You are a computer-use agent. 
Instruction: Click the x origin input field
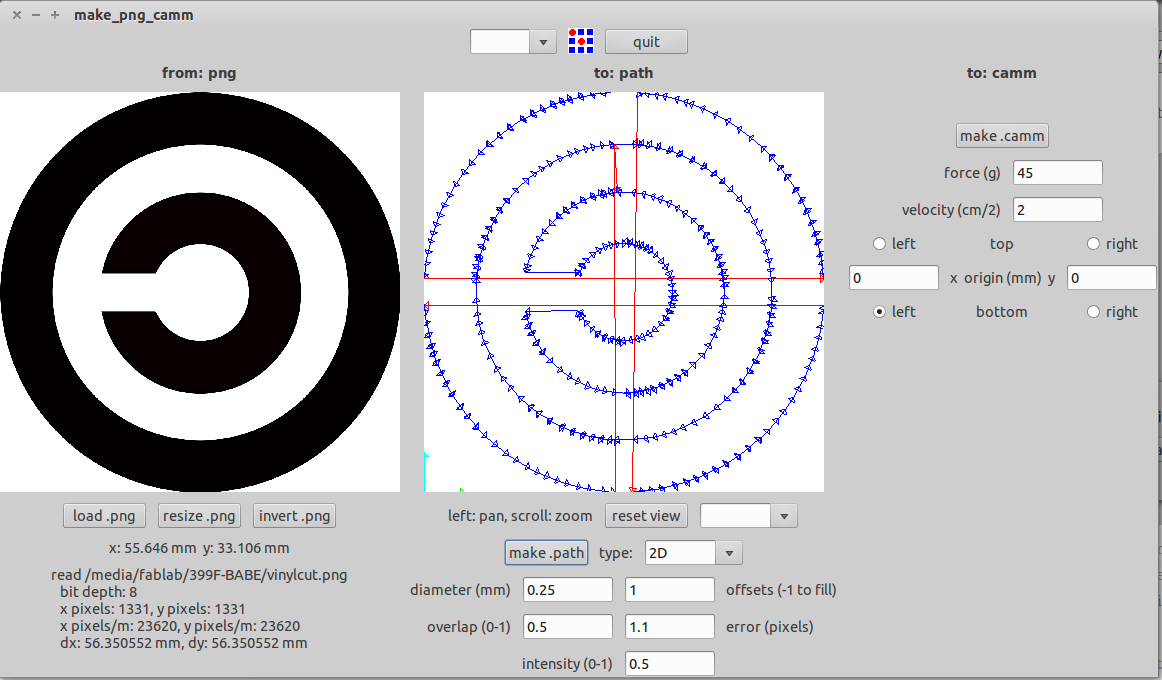pos(894,278)
